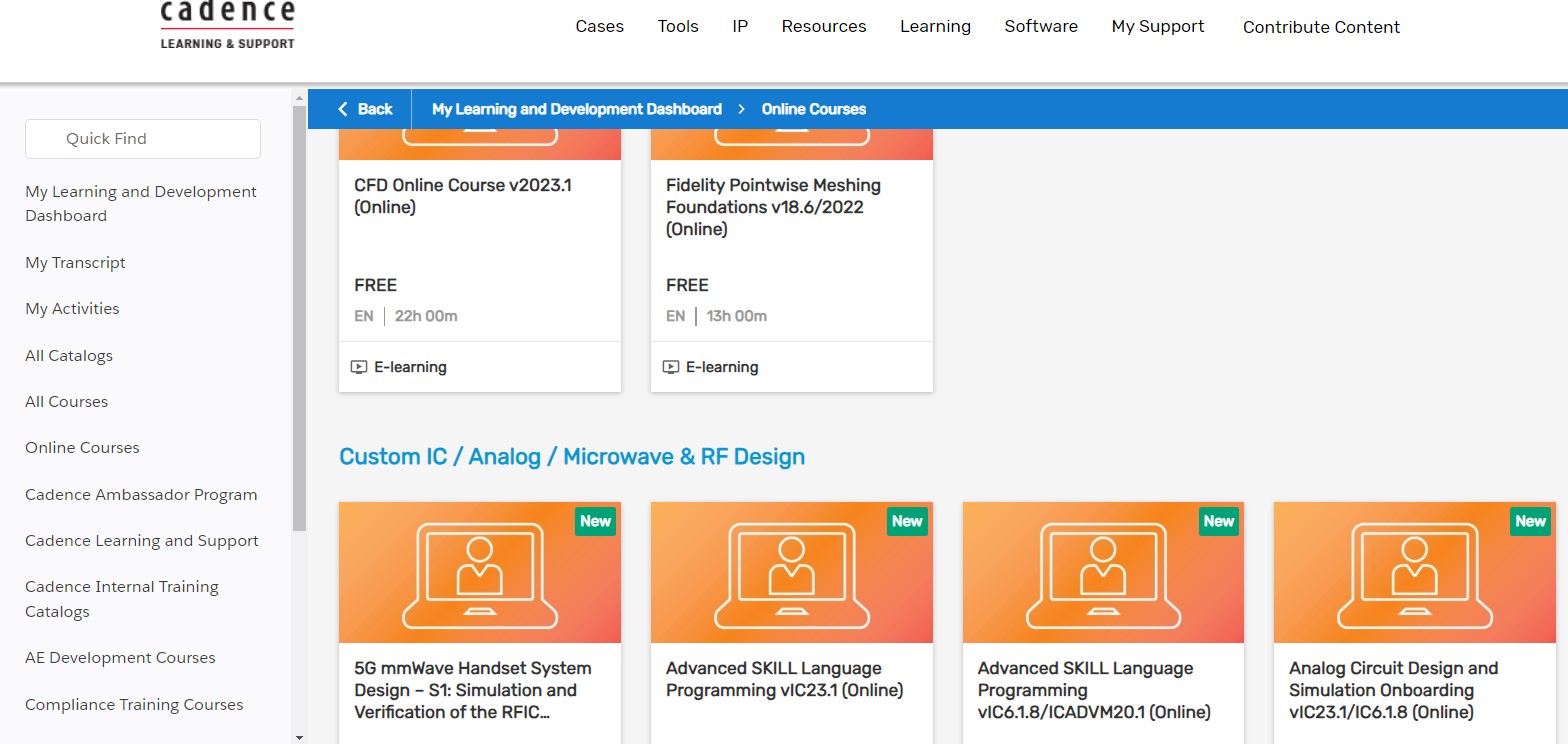Click the New badge on 5G mmWave card

[595, 521]
